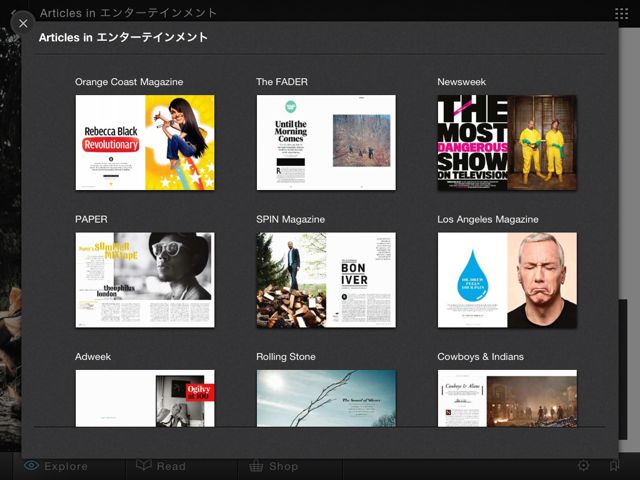Click the Adweek title label

click(93, 357)
